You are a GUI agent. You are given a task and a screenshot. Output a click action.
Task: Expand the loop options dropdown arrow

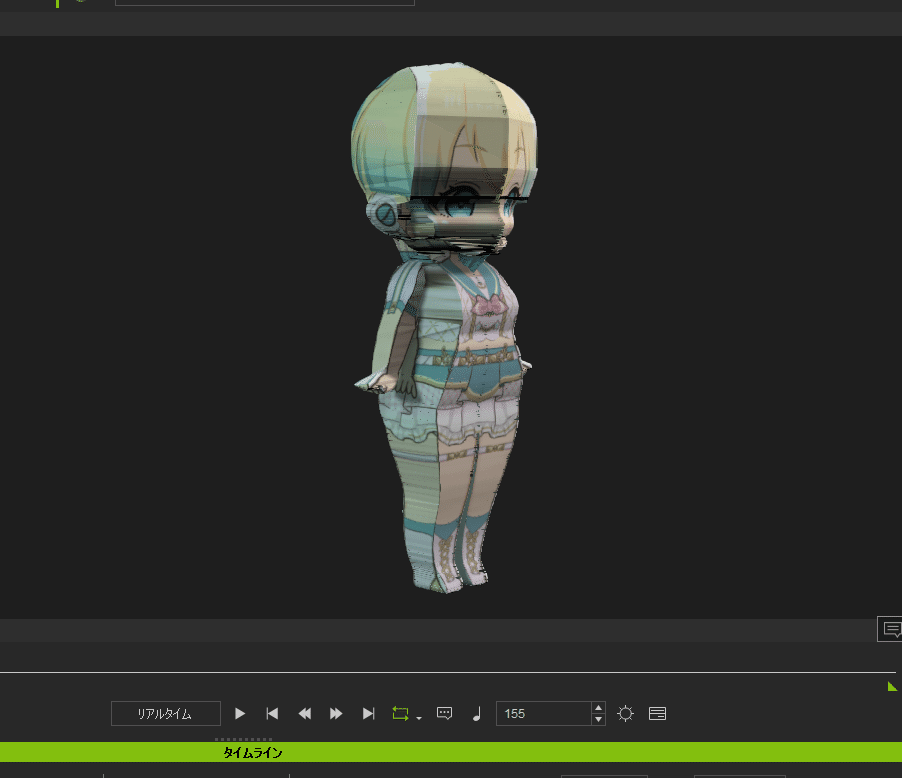point(419,718)
